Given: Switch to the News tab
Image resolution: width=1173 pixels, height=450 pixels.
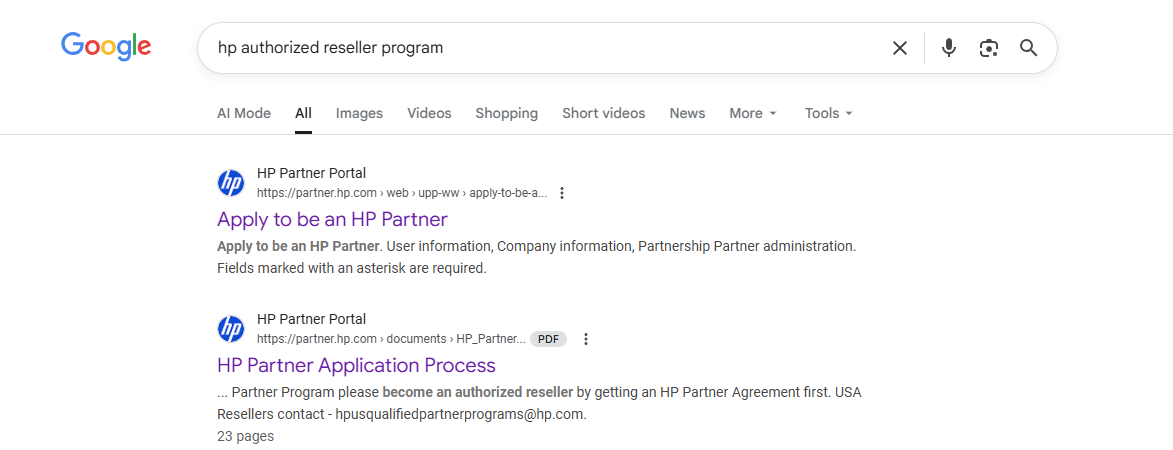Looking at the screenshot, I should [687, 113].
